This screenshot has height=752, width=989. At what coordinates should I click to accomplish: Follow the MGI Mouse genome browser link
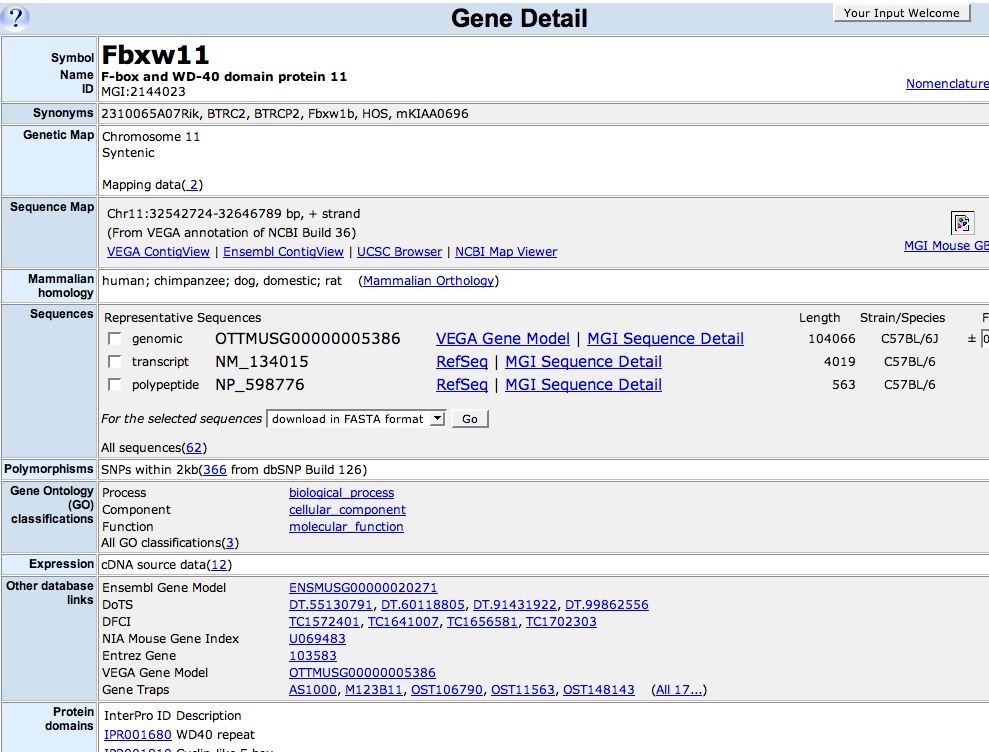click(946, 245)
